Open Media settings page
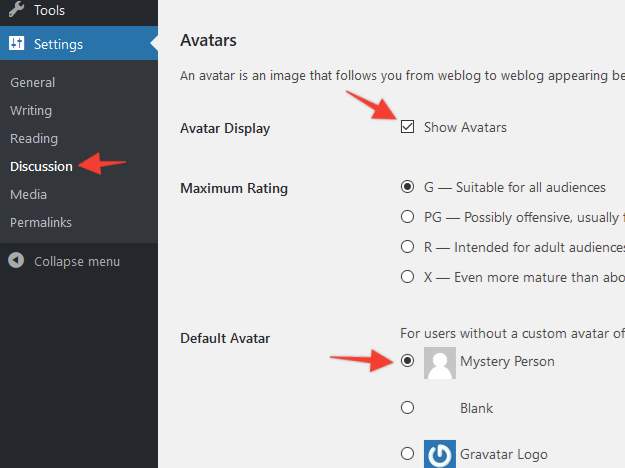The height and width of the screenshot is (468, 625). point(28,195)
